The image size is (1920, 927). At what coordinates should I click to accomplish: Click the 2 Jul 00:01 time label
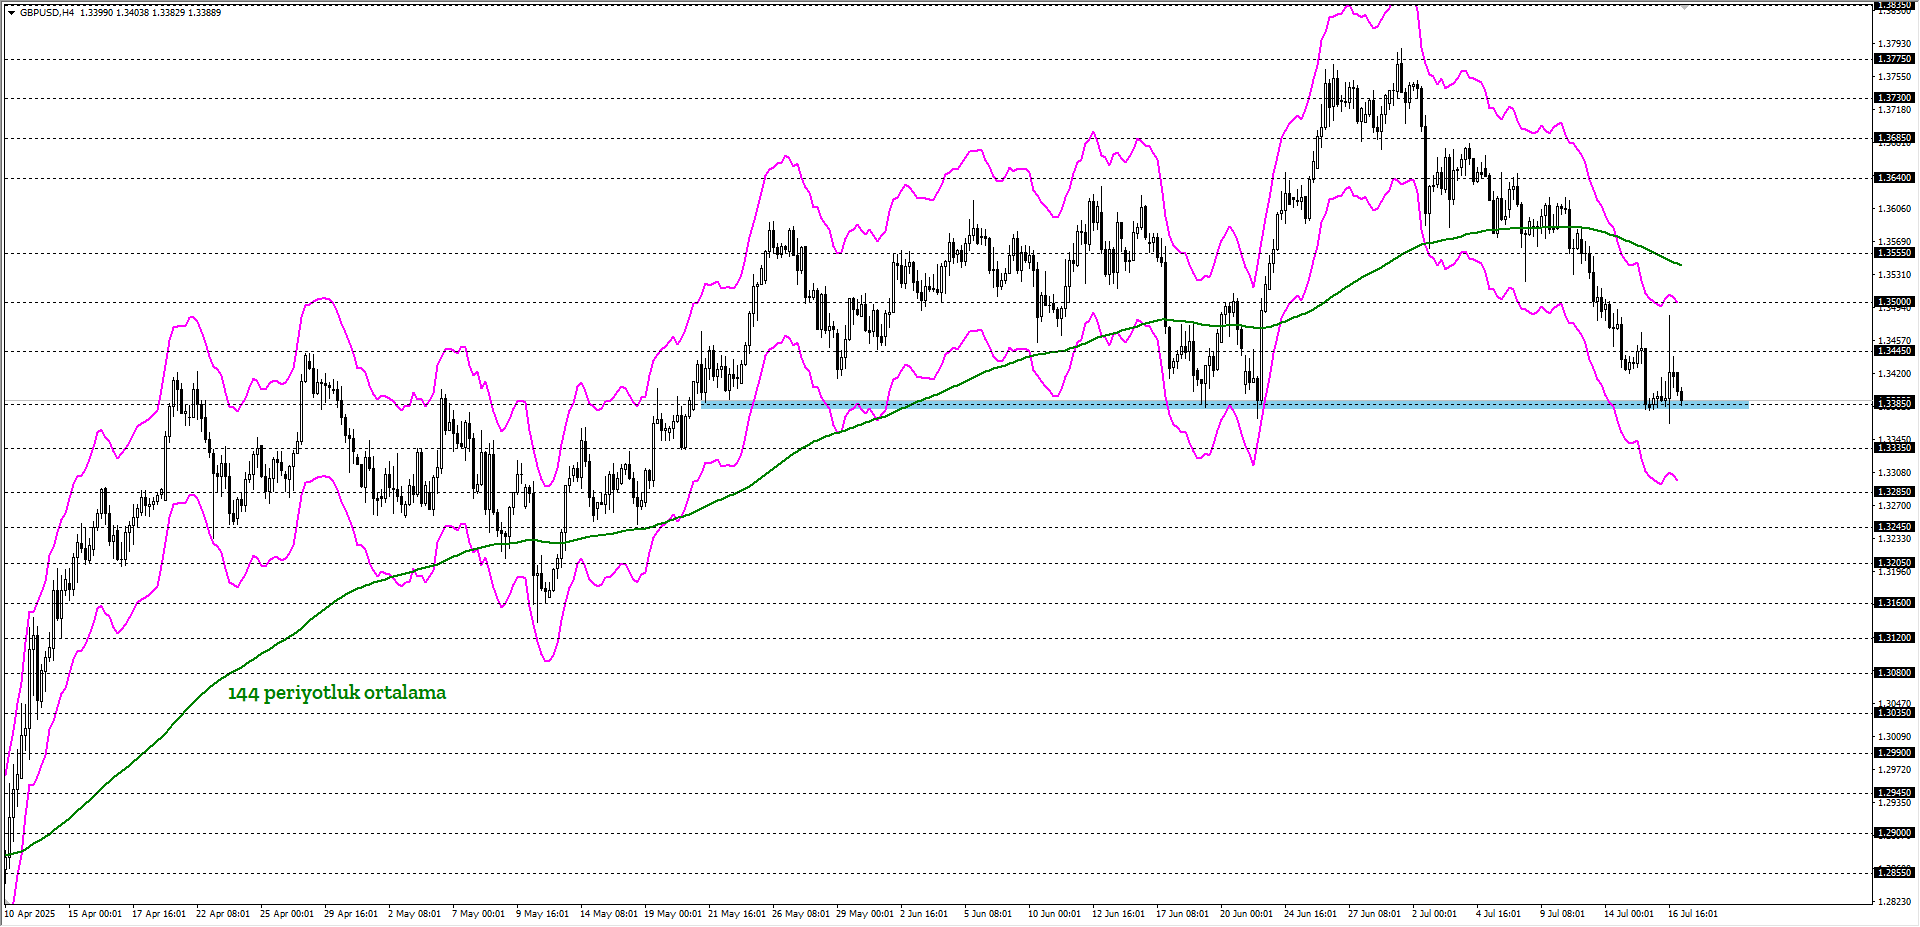coord(1434,914)
